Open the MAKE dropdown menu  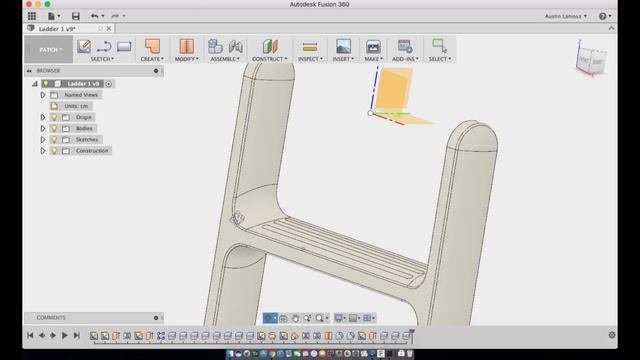(x=373, y=59)
